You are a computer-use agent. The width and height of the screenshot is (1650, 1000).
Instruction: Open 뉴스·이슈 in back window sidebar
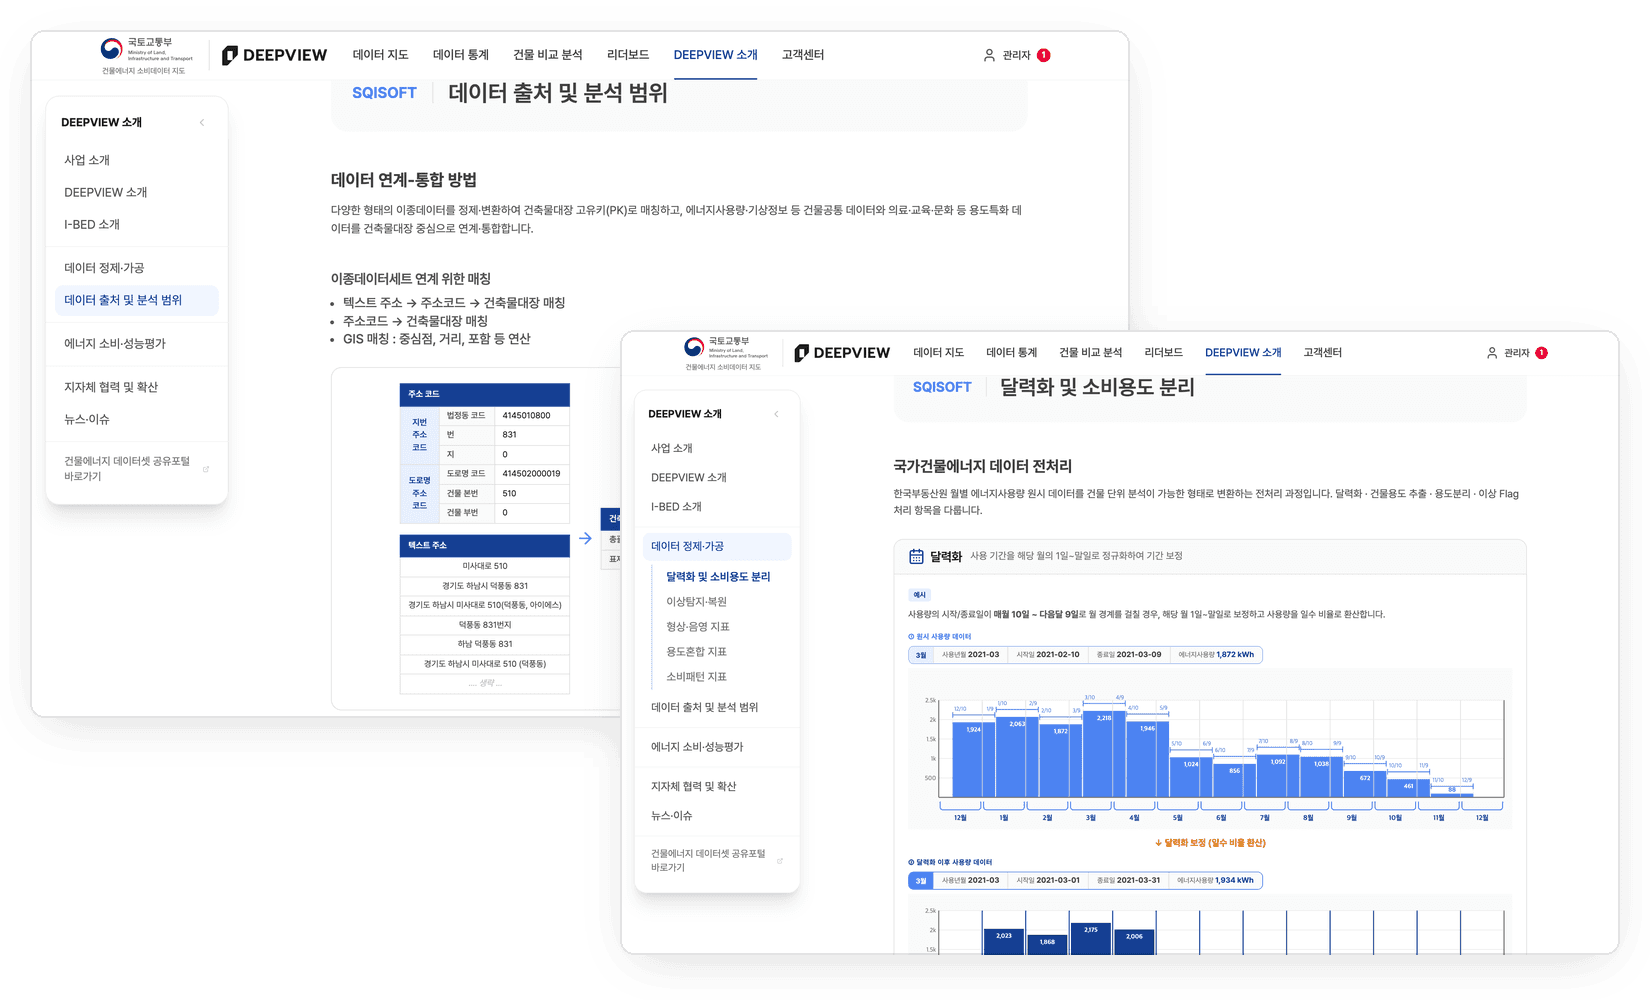[87, 419]
